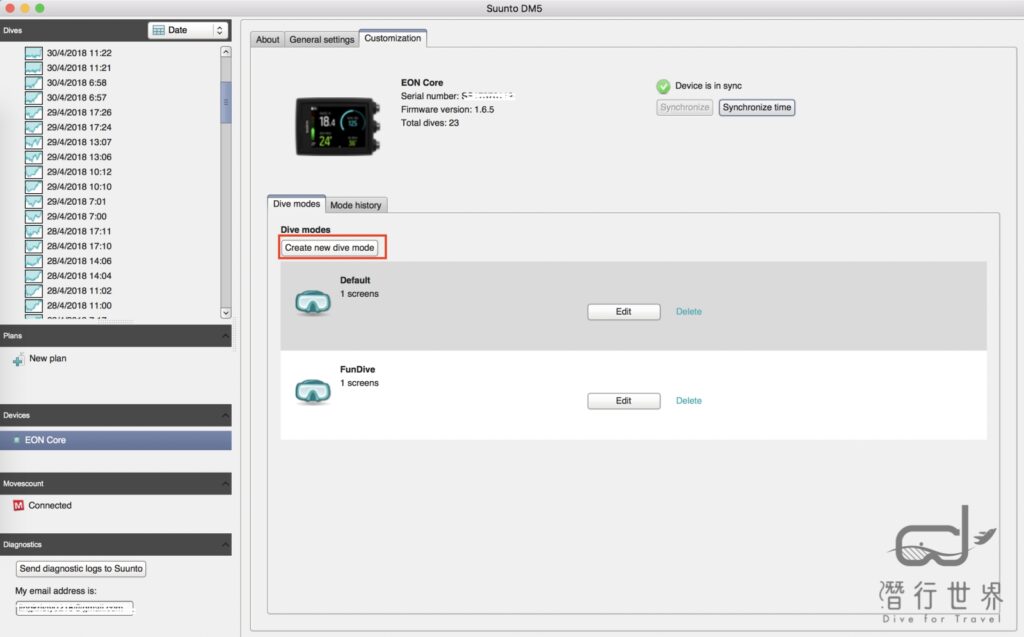Collapse the Movescount panel
Screen dimensions: 1024x637
pos(225,484)
